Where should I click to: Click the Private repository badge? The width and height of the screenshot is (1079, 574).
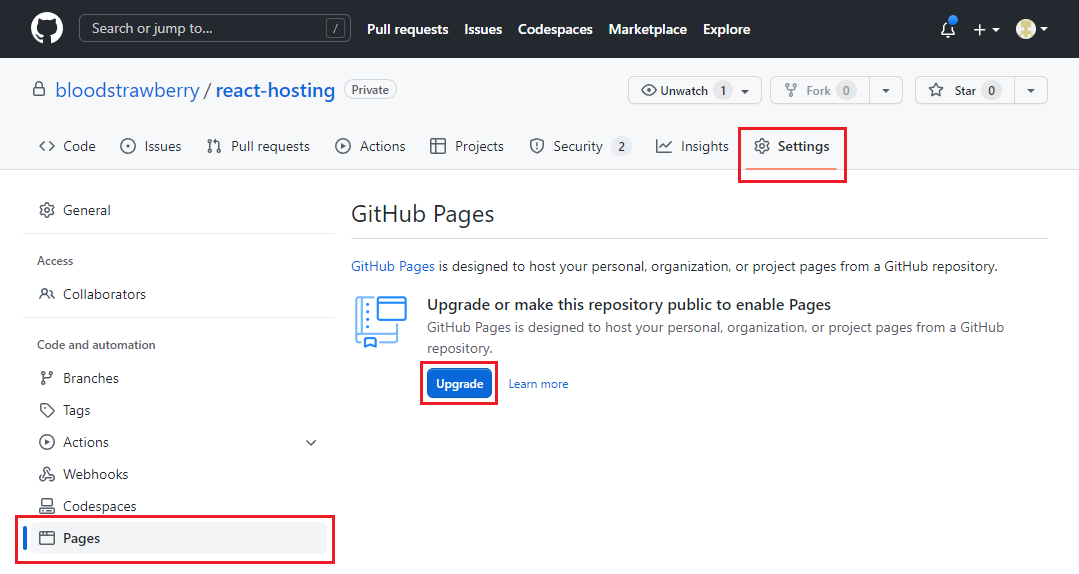click(x=370, y=89)
